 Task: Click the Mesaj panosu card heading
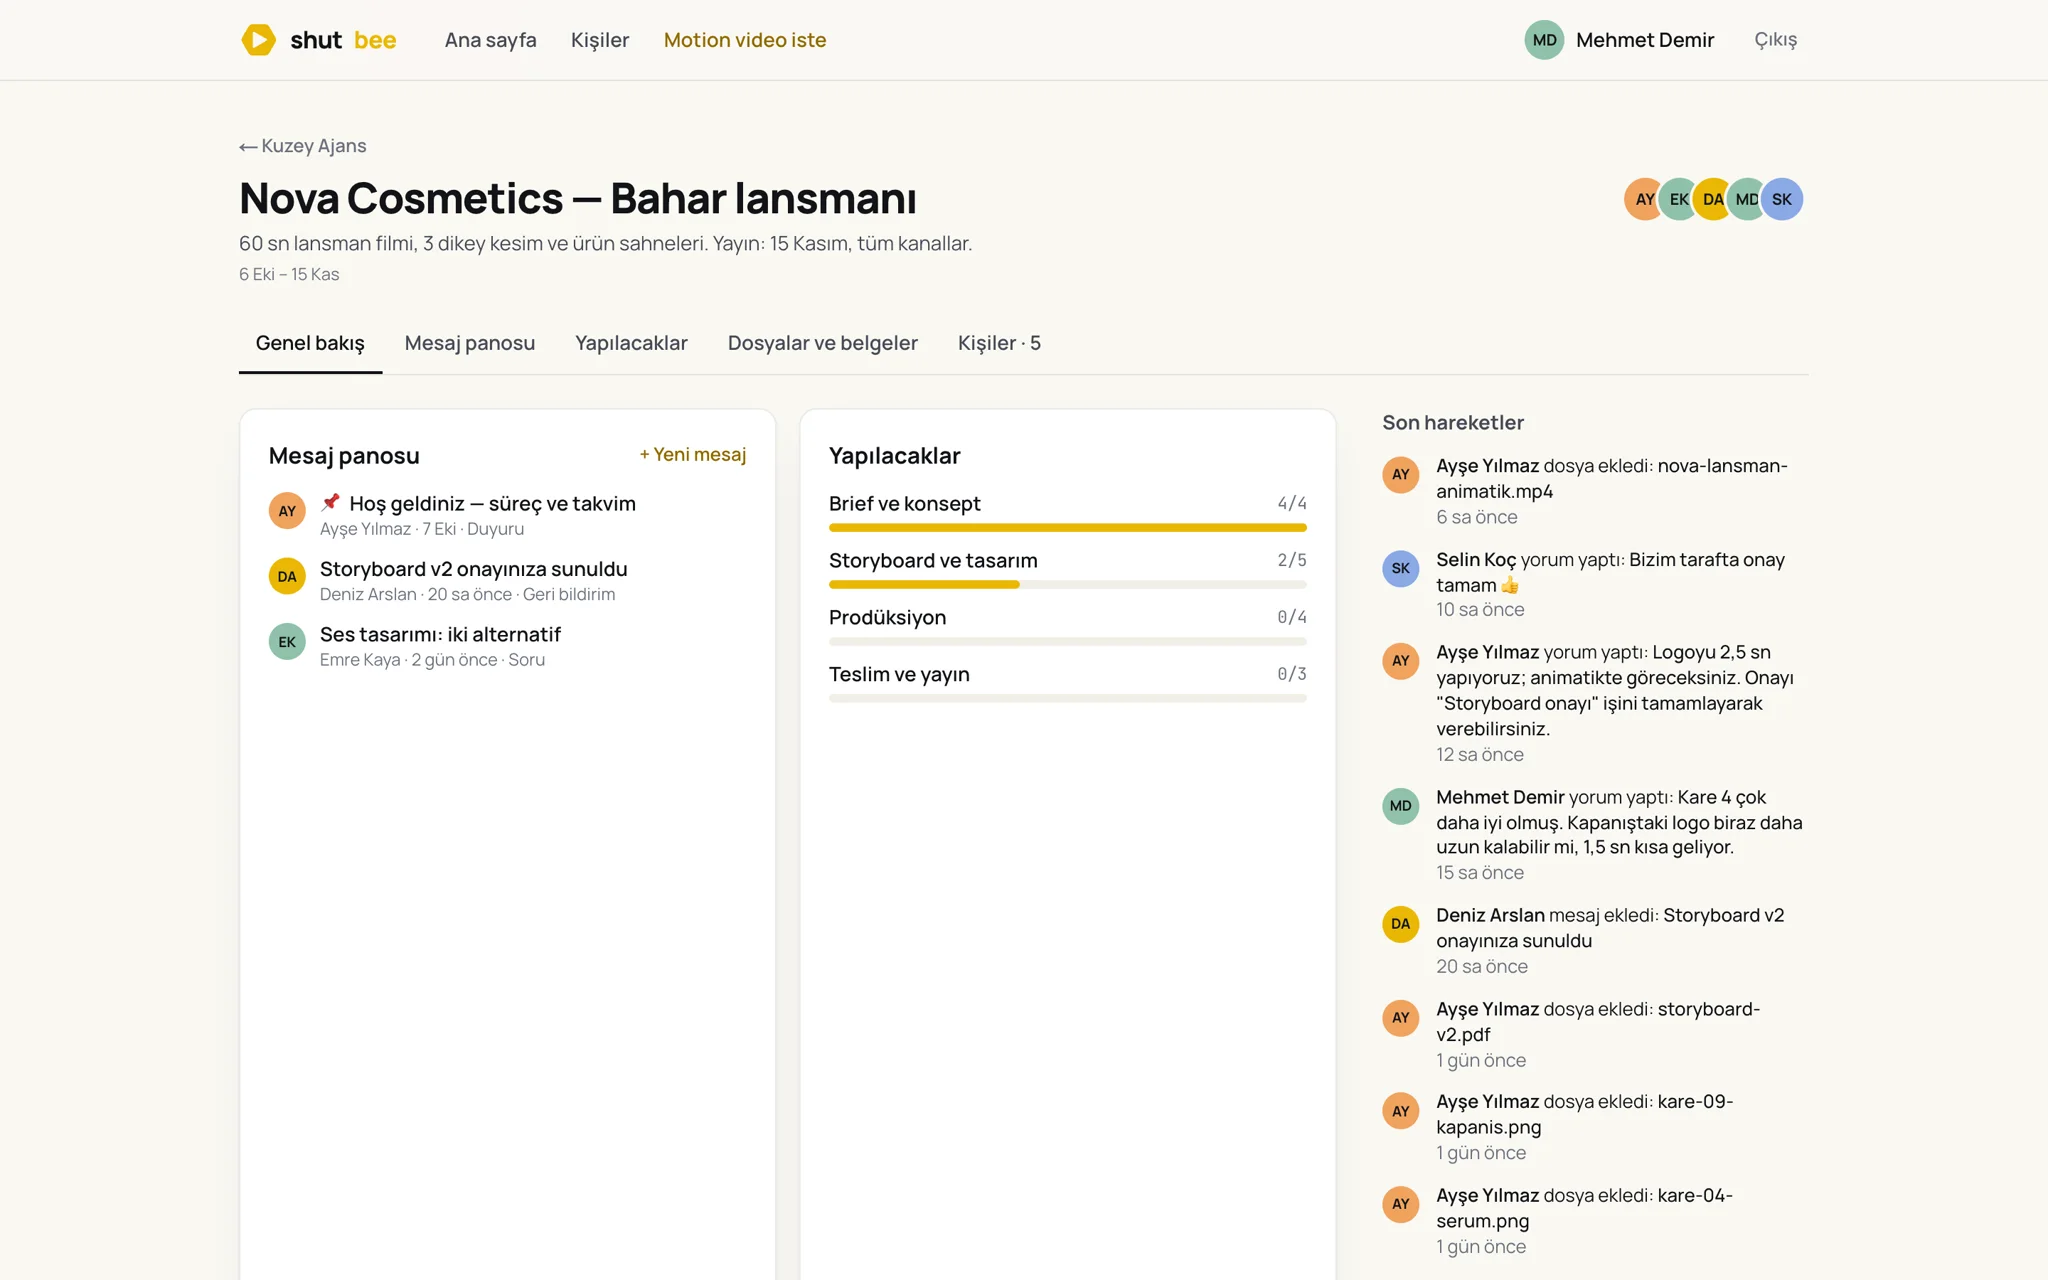(x=344, y=456)
